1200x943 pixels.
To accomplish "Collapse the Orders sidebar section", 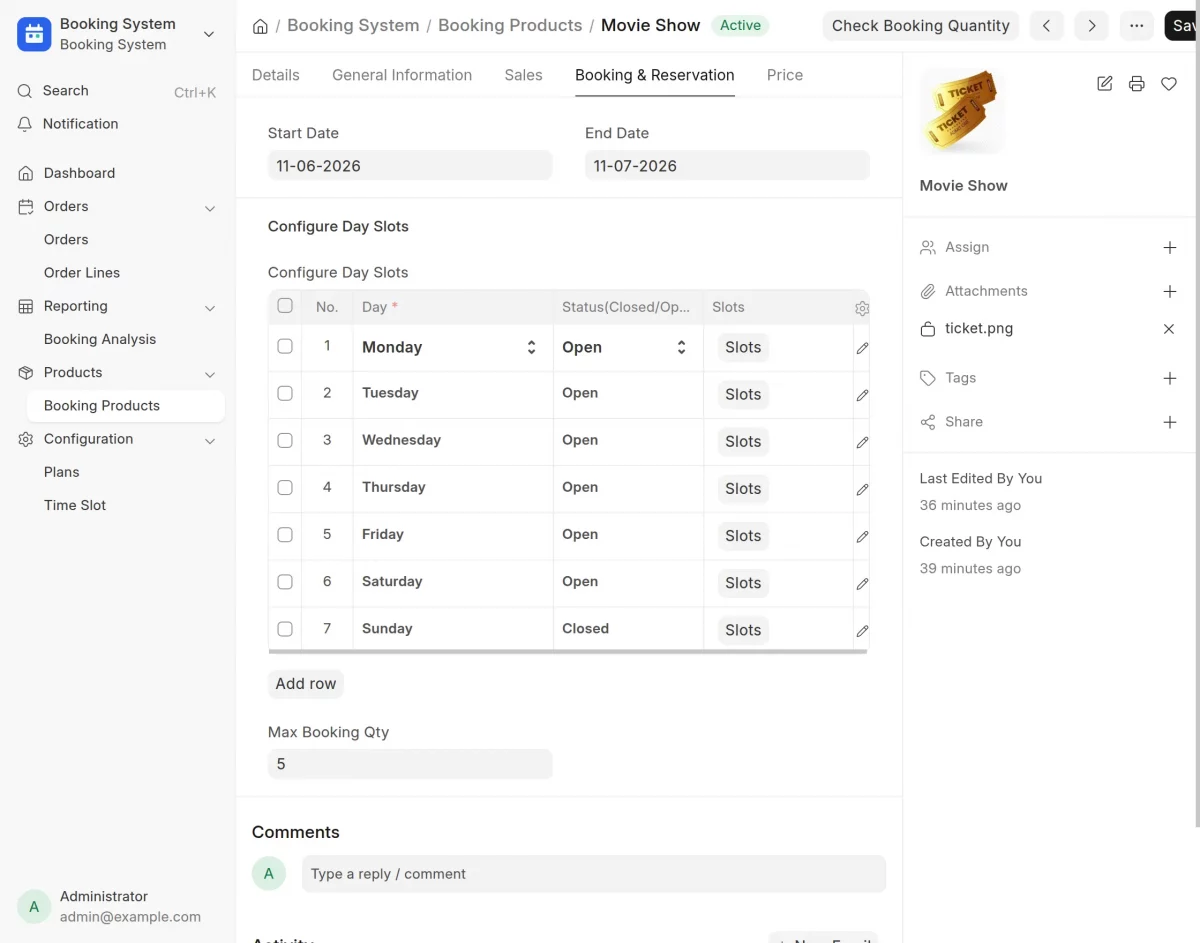I will pos(210,207).
